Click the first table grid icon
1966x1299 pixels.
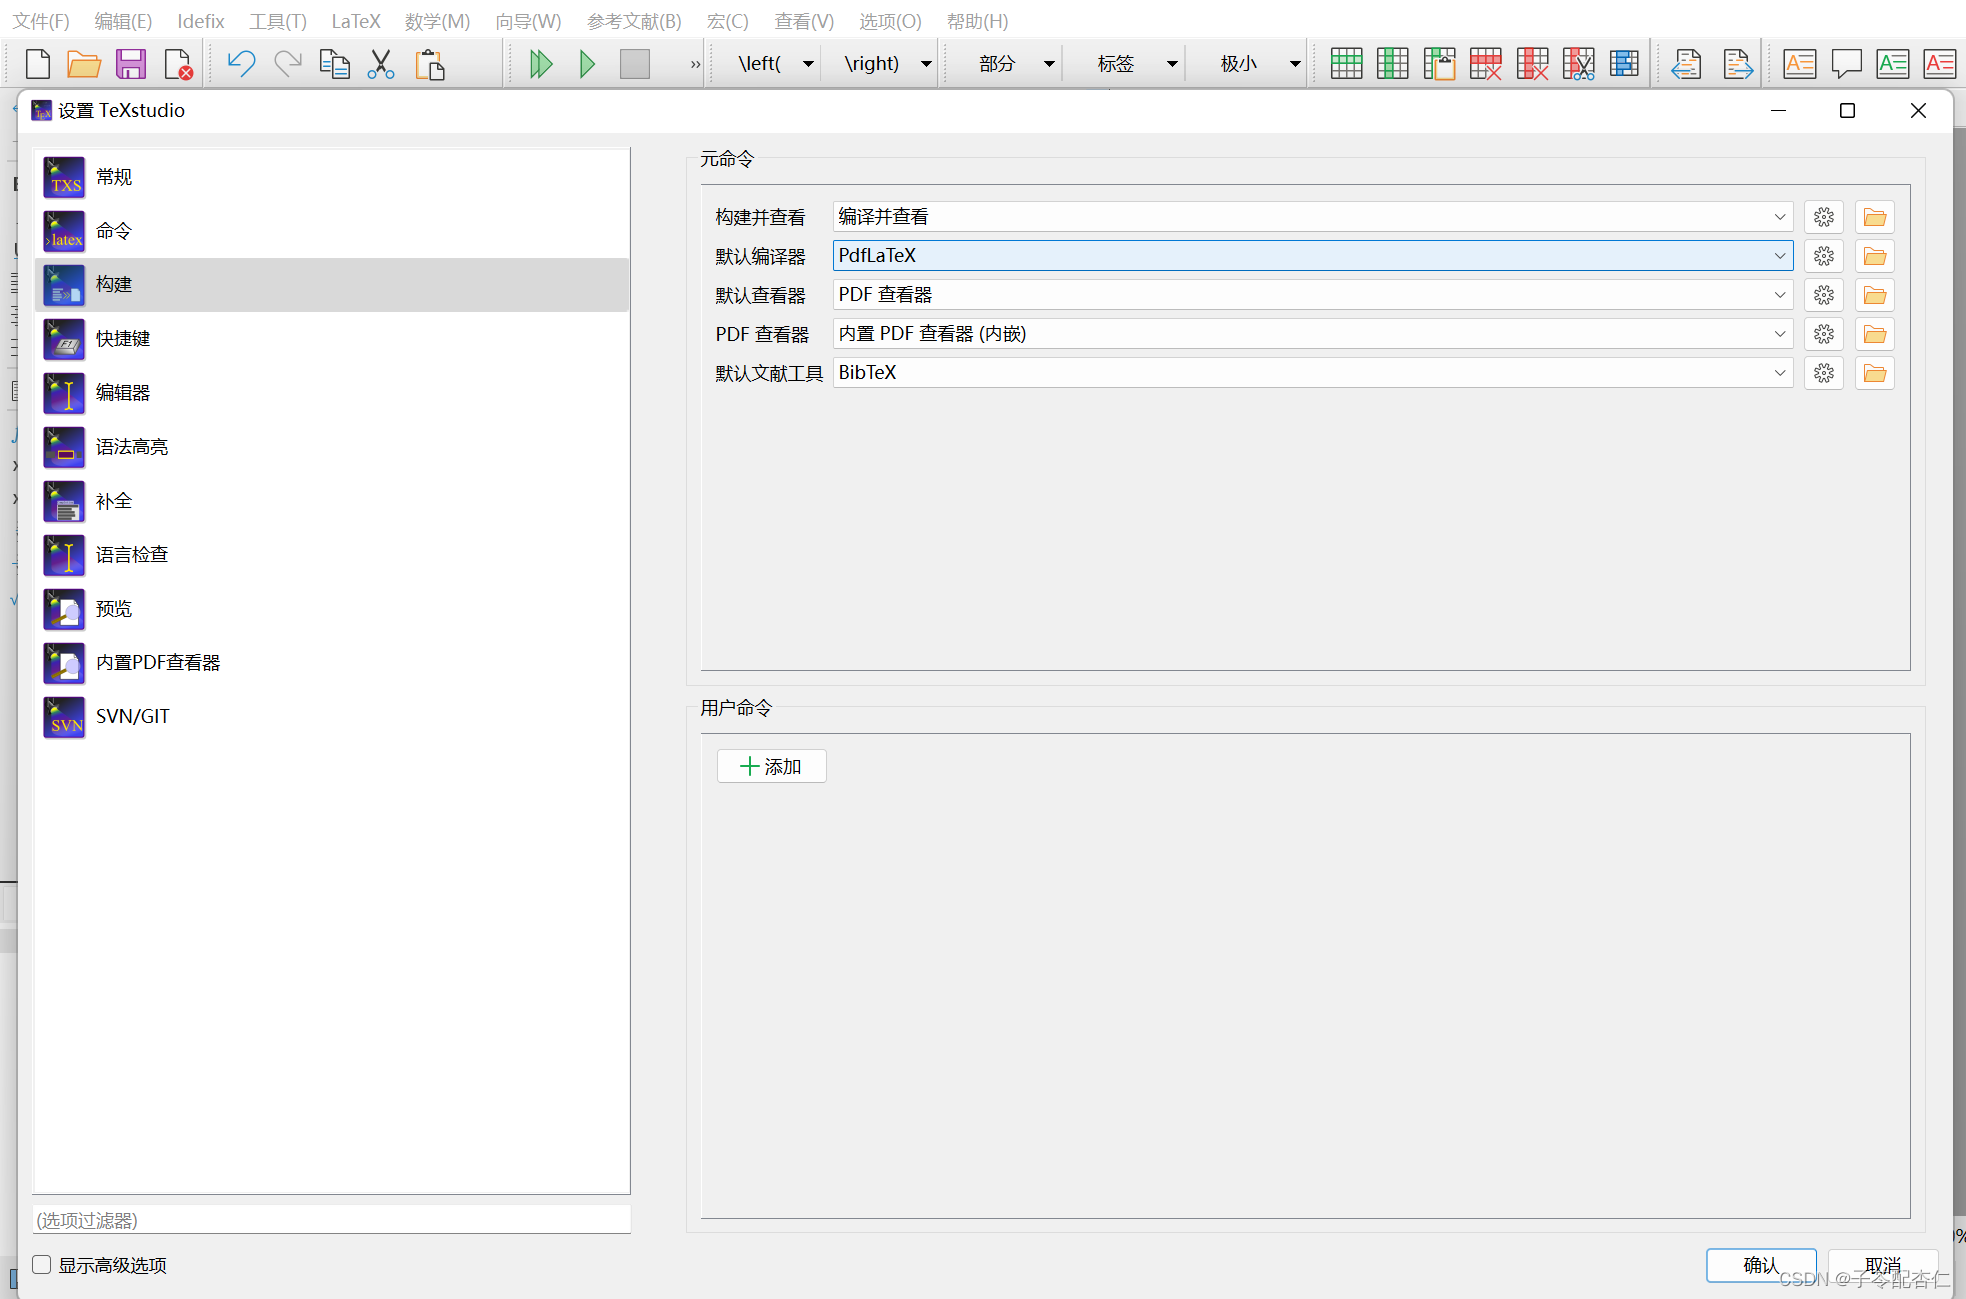(x=1346, y=64)
